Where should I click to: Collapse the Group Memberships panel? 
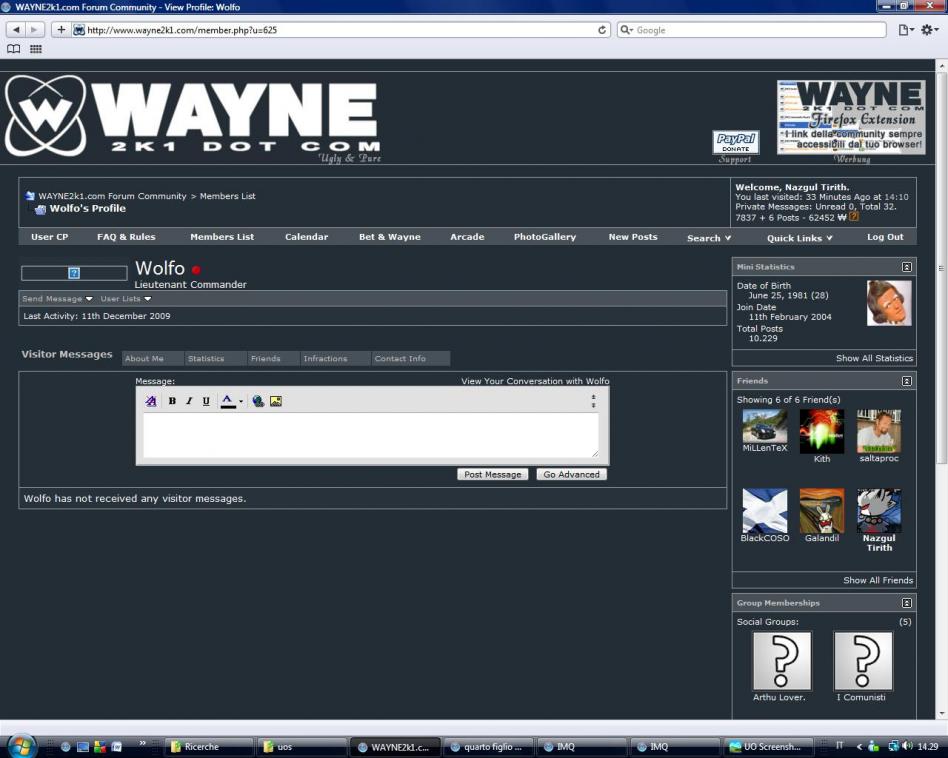point(906,603)
